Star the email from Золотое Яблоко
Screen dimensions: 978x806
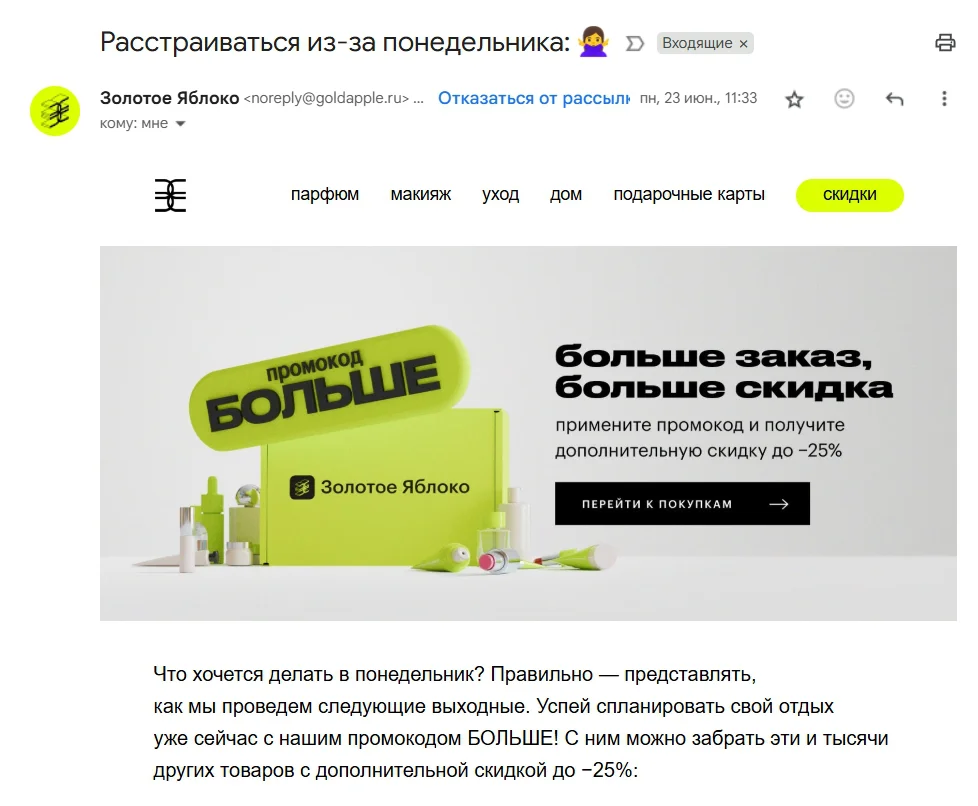tap(794, 99)
